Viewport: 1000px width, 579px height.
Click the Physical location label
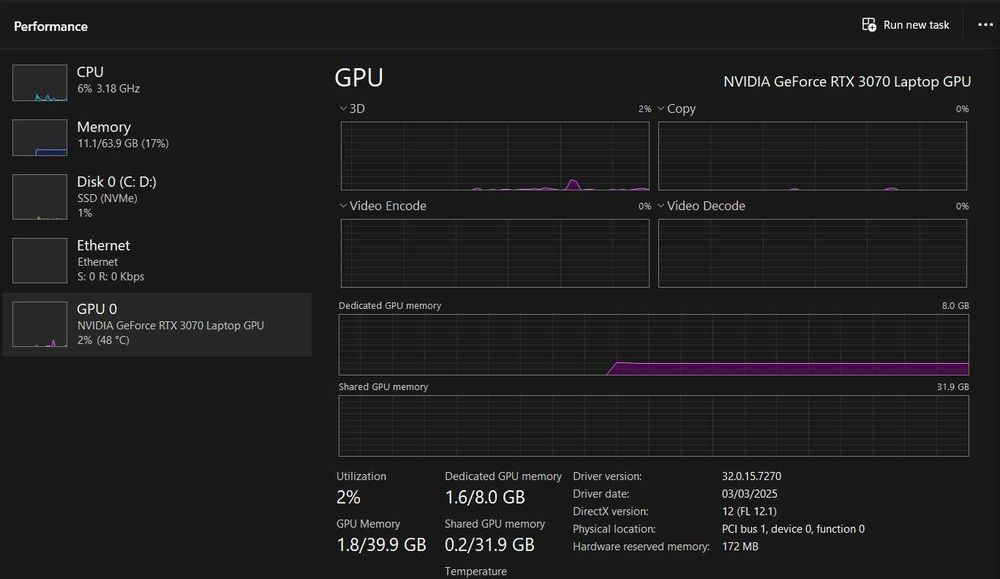(614, 529)
